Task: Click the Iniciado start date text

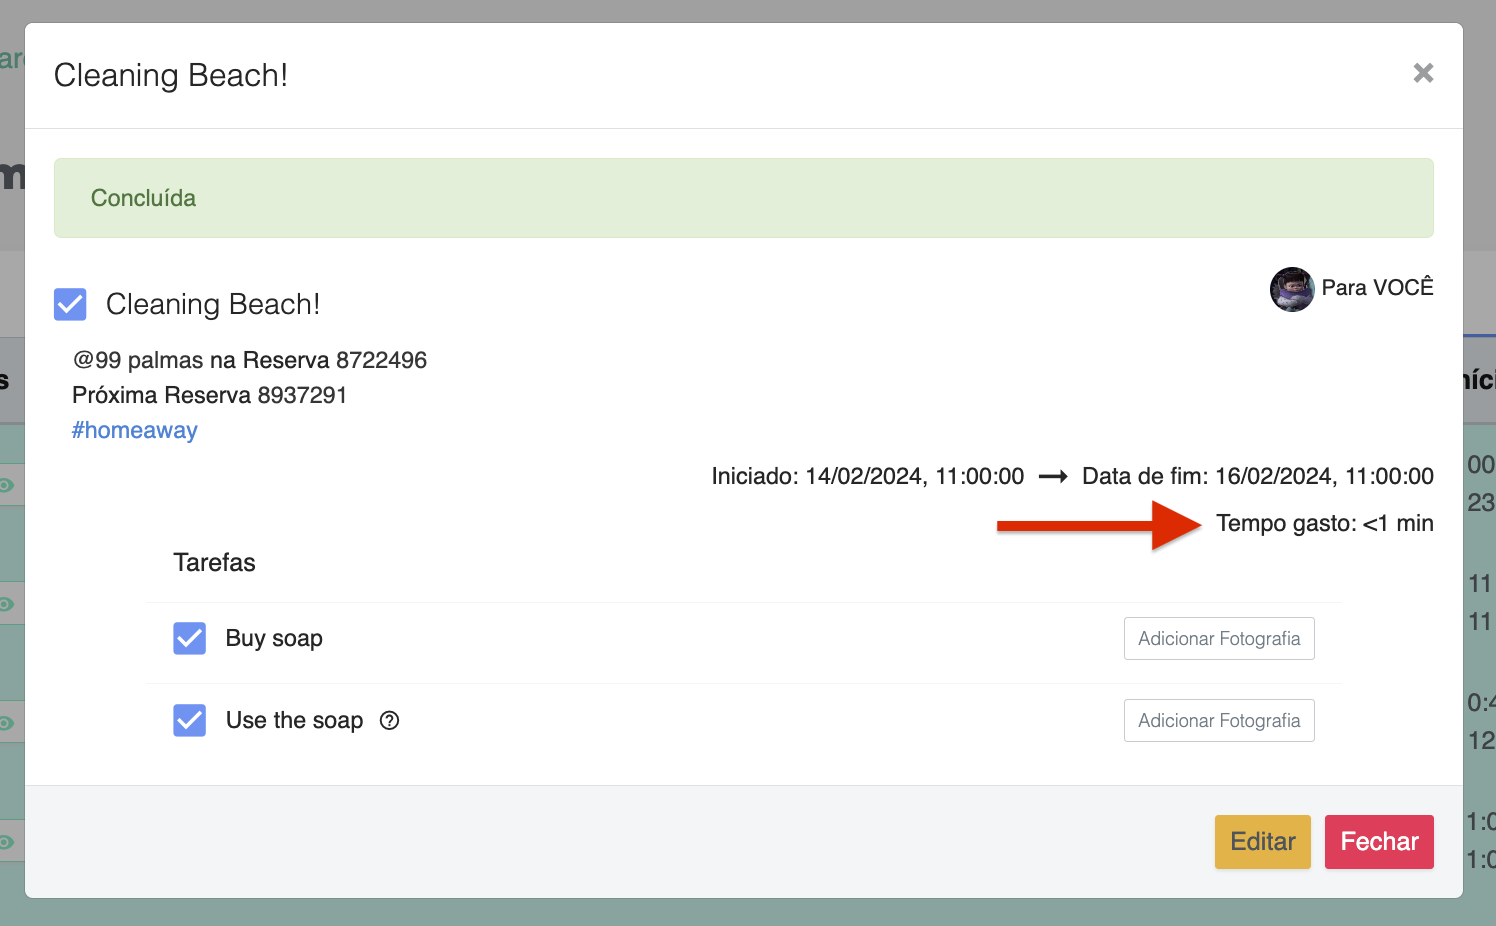Action: (x=867, y=476)
